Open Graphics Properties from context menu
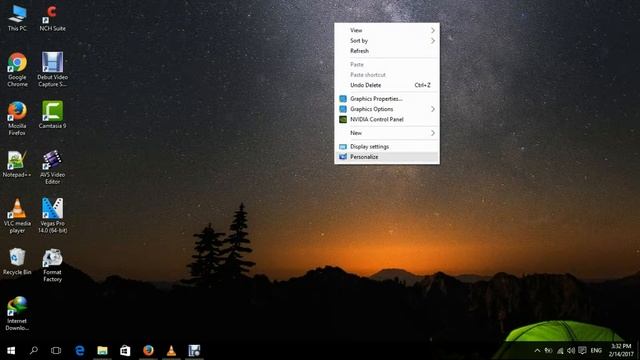 [387, 99]
